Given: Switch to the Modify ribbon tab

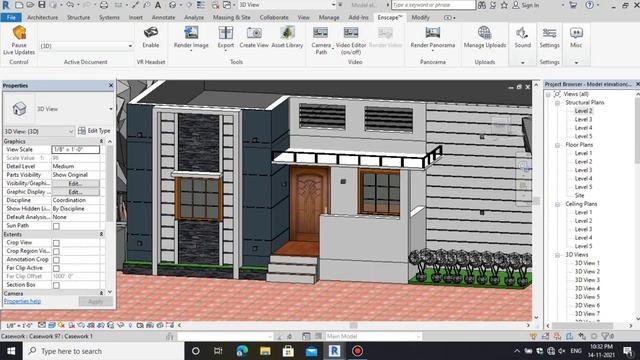Looking at the screenshot, I should click(x=420, y=18).
